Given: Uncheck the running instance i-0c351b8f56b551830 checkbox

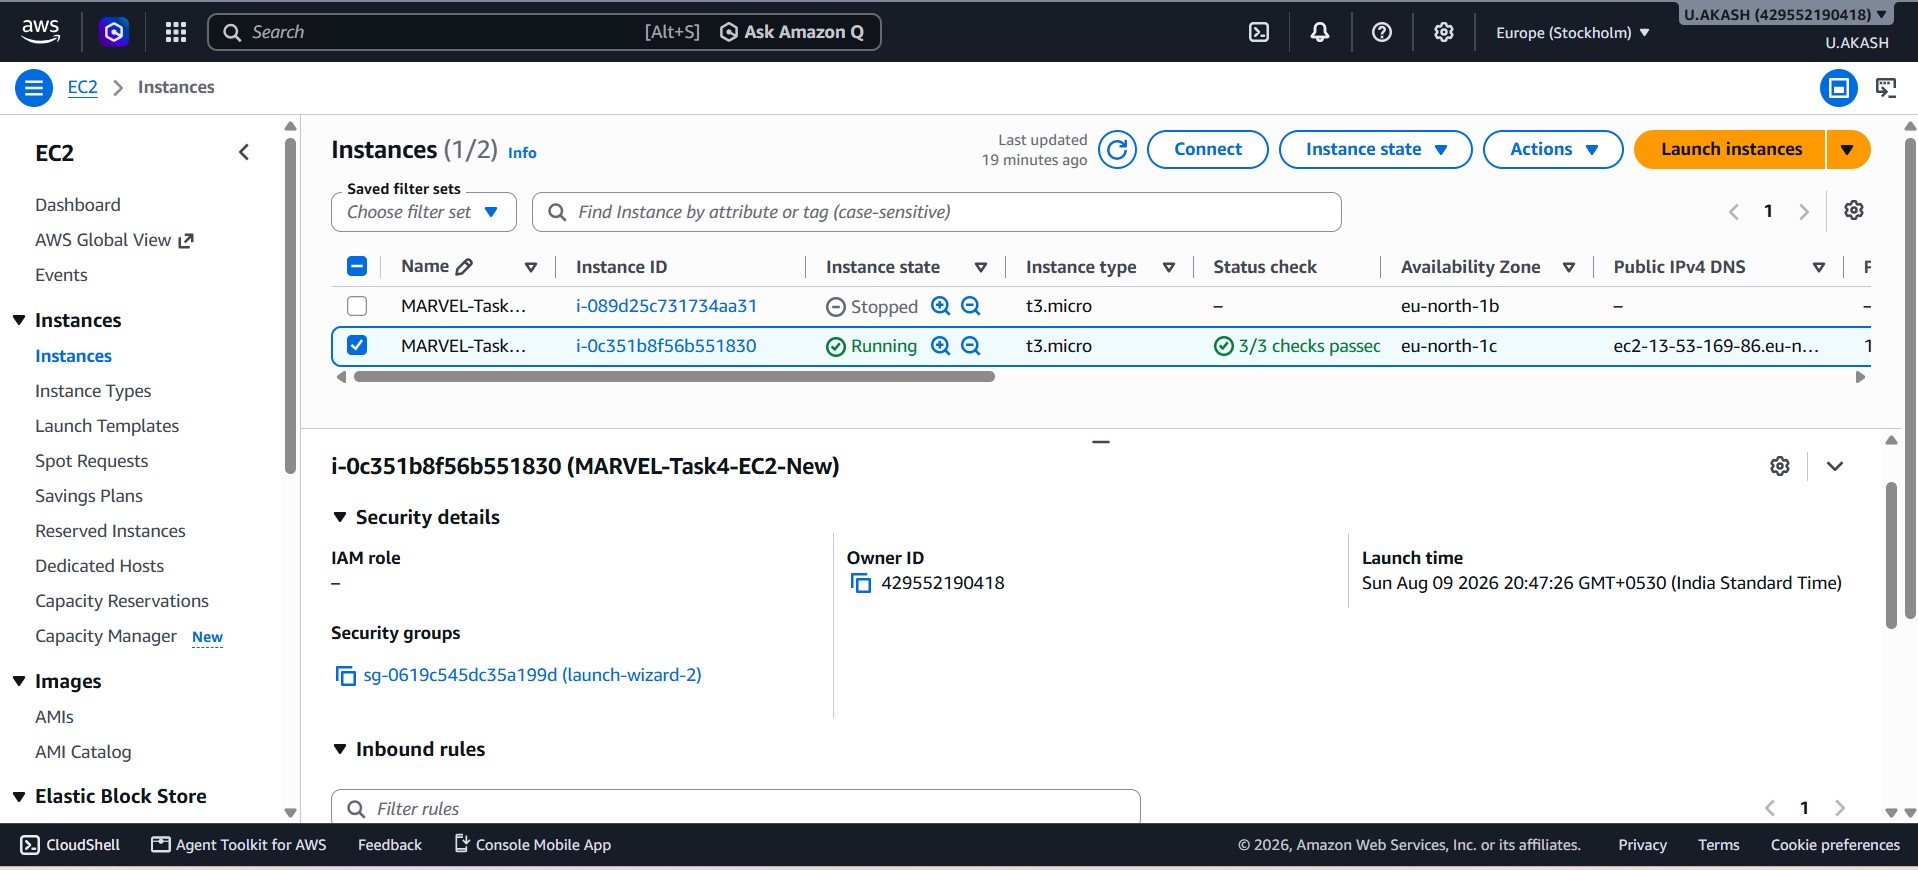Looking at the screenshot, I should [x=357, y=346].
